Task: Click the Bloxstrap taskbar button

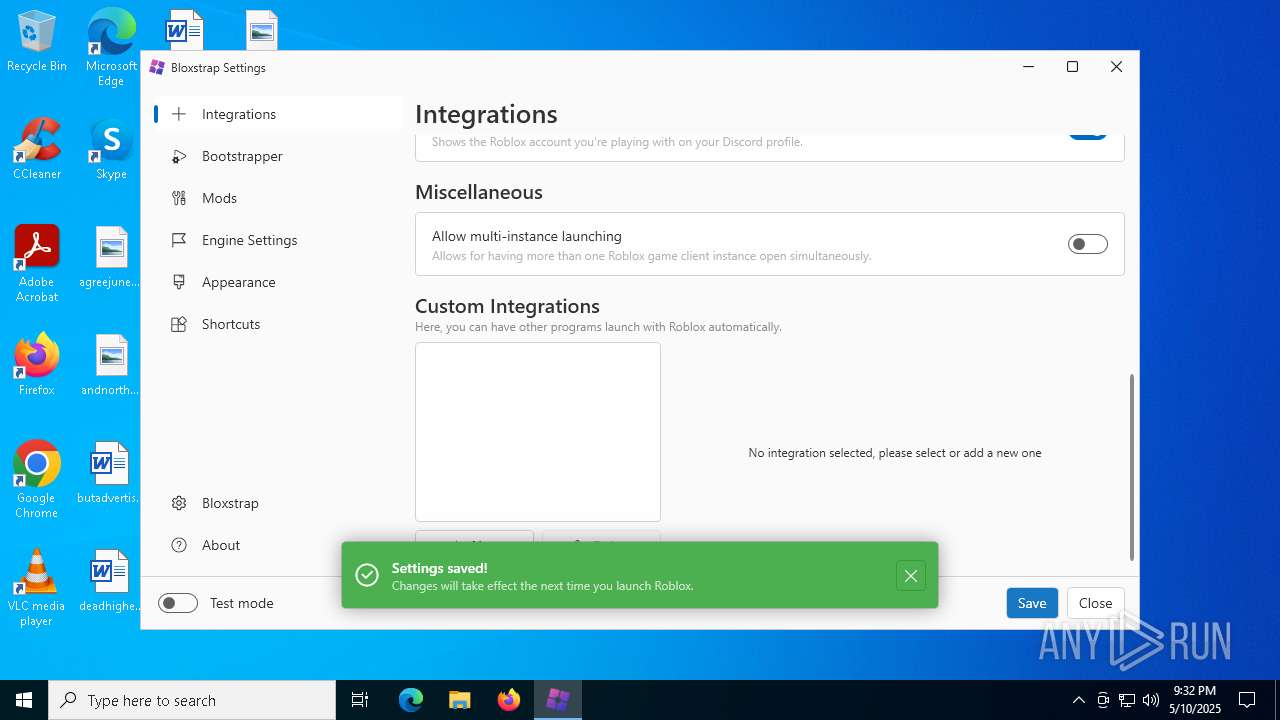Action: point(557,700)
